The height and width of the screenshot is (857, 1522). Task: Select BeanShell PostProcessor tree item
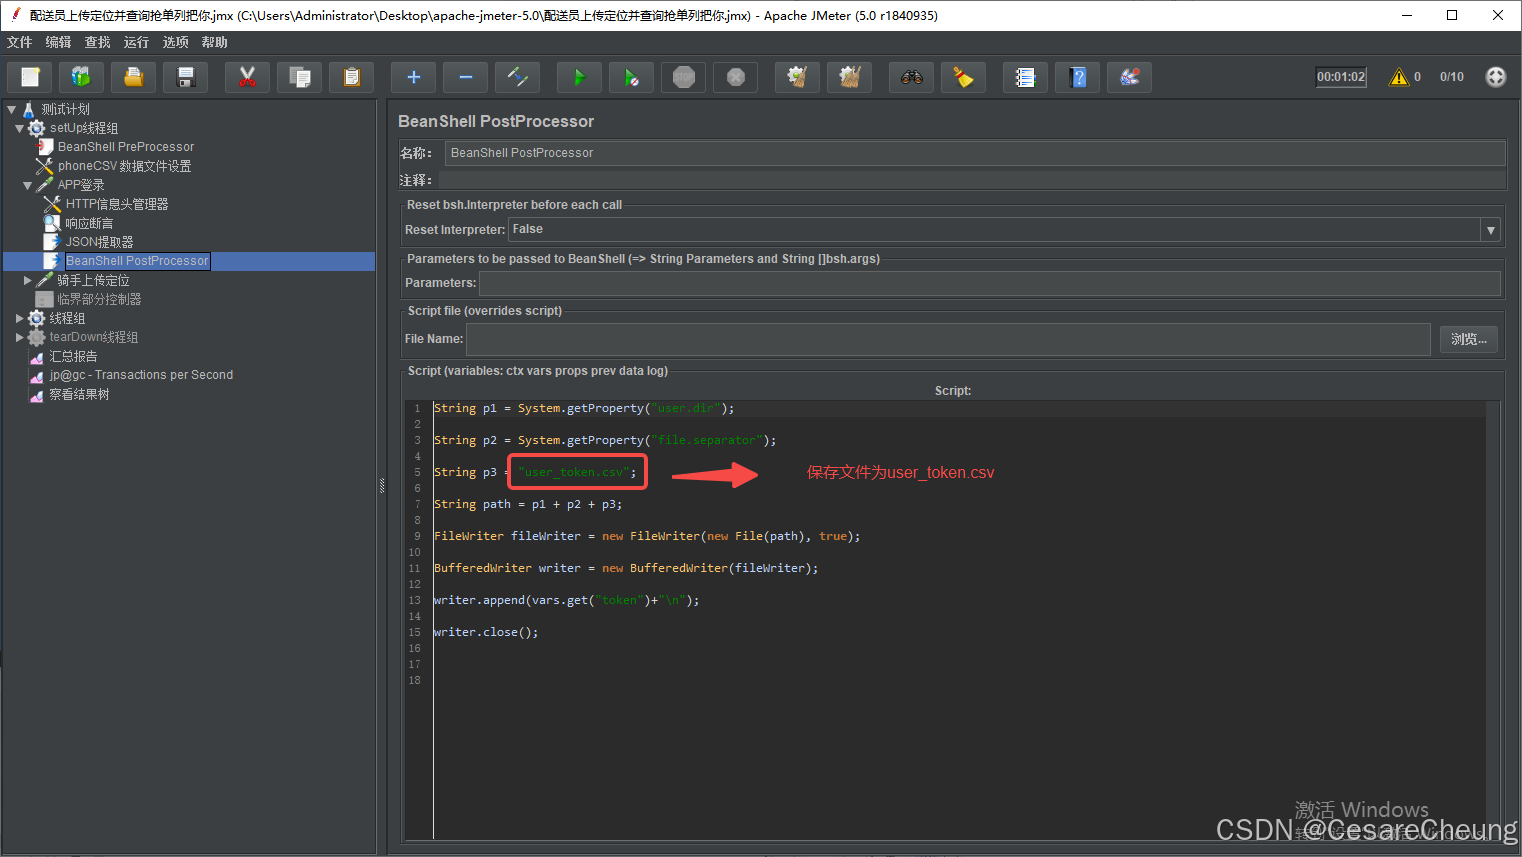tap(137, 261)
